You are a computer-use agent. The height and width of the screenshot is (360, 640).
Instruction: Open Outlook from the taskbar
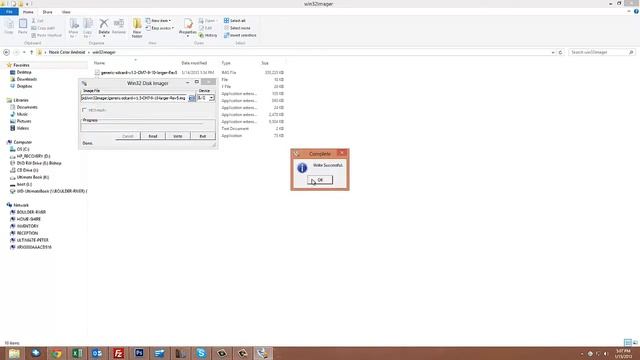pos(98,353)
